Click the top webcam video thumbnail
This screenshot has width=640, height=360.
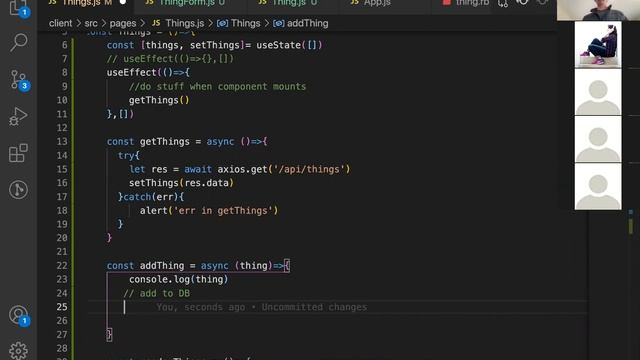pyautogui.click(x=598, y=10)
